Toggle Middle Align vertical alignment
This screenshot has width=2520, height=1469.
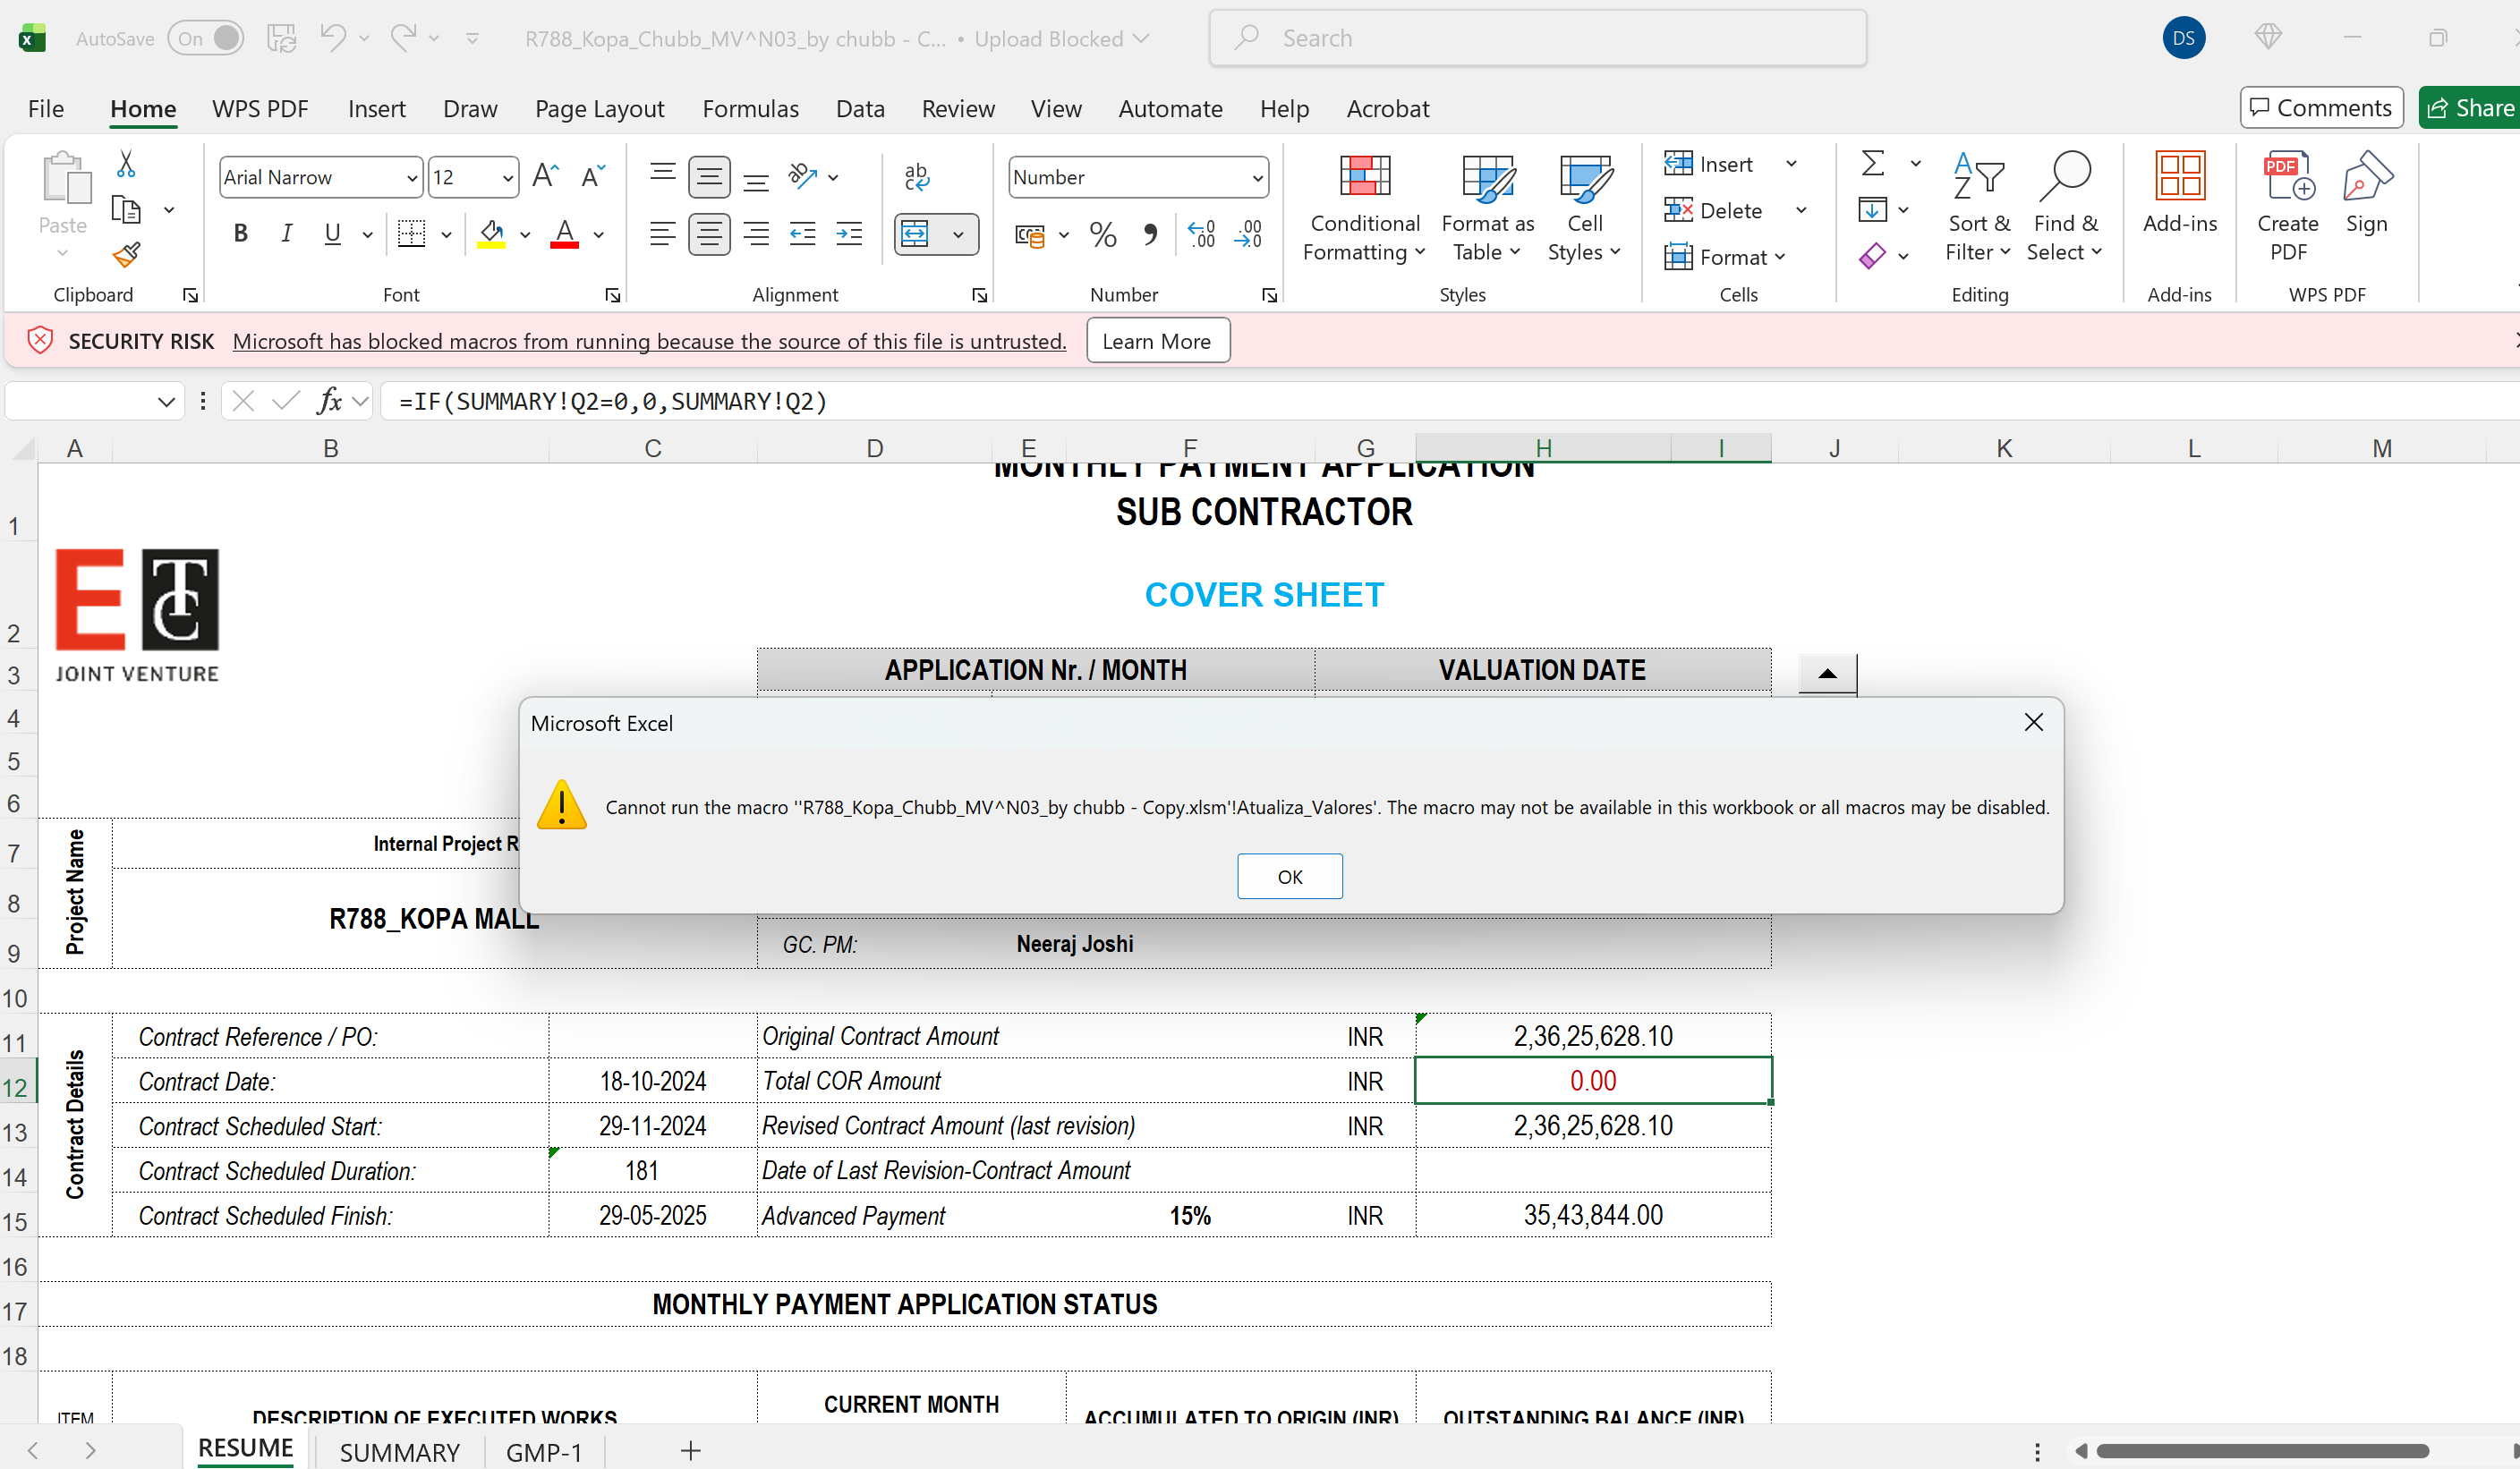click(709, 177)
